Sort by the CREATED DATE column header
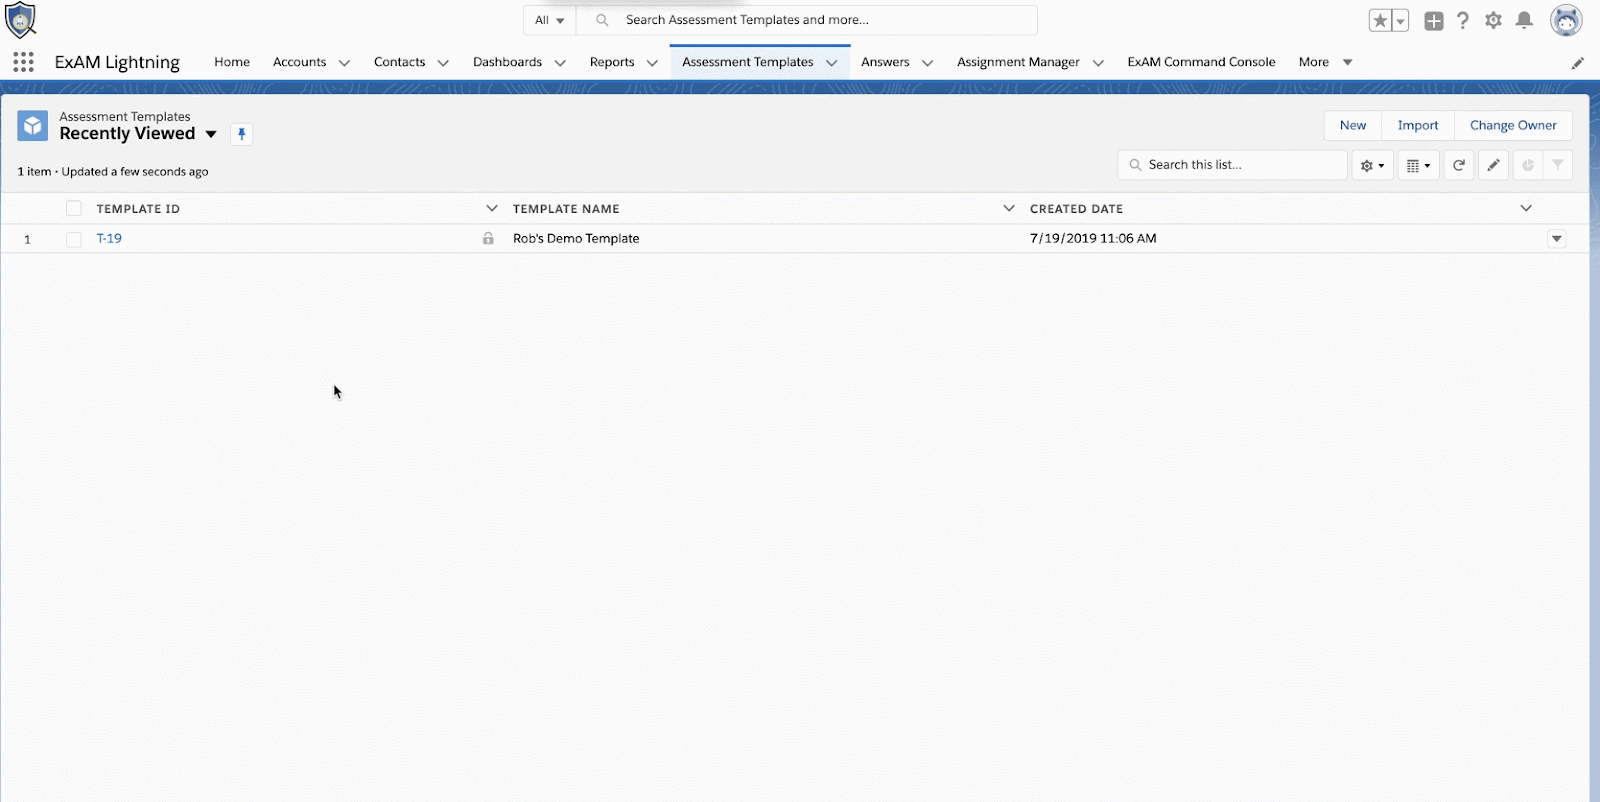Image resolution: width=1600 pixels, height=802 pixels. click(x=1076, y=209)
